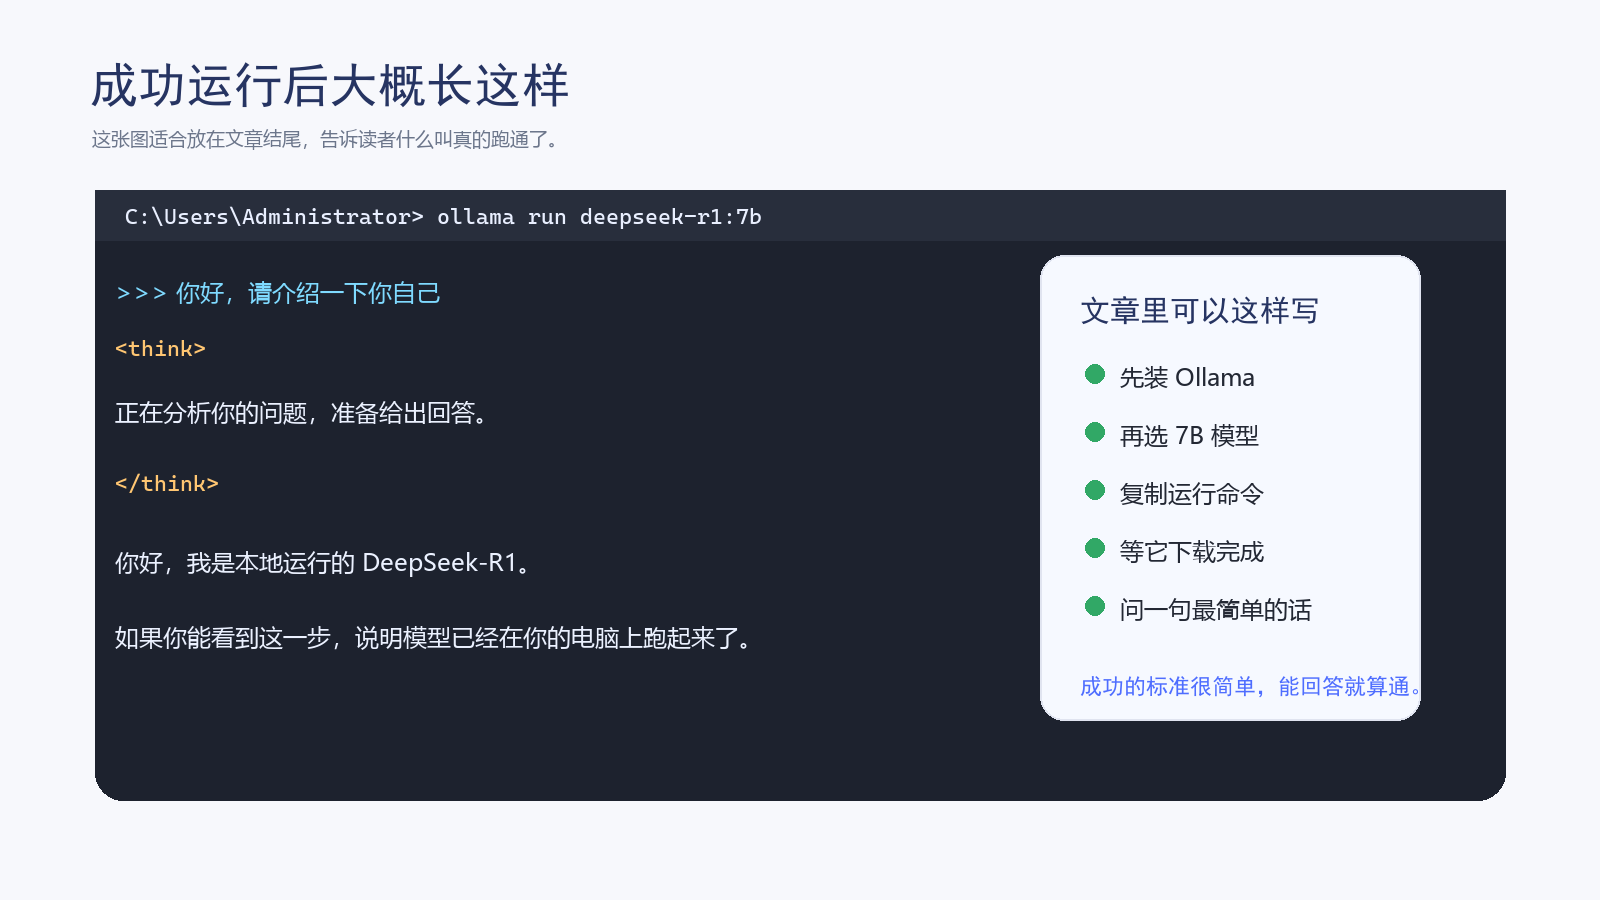Click the line 正在分析你的问题，准备给出回答。
Screen dimensions: 1600x900
point(303,413)
